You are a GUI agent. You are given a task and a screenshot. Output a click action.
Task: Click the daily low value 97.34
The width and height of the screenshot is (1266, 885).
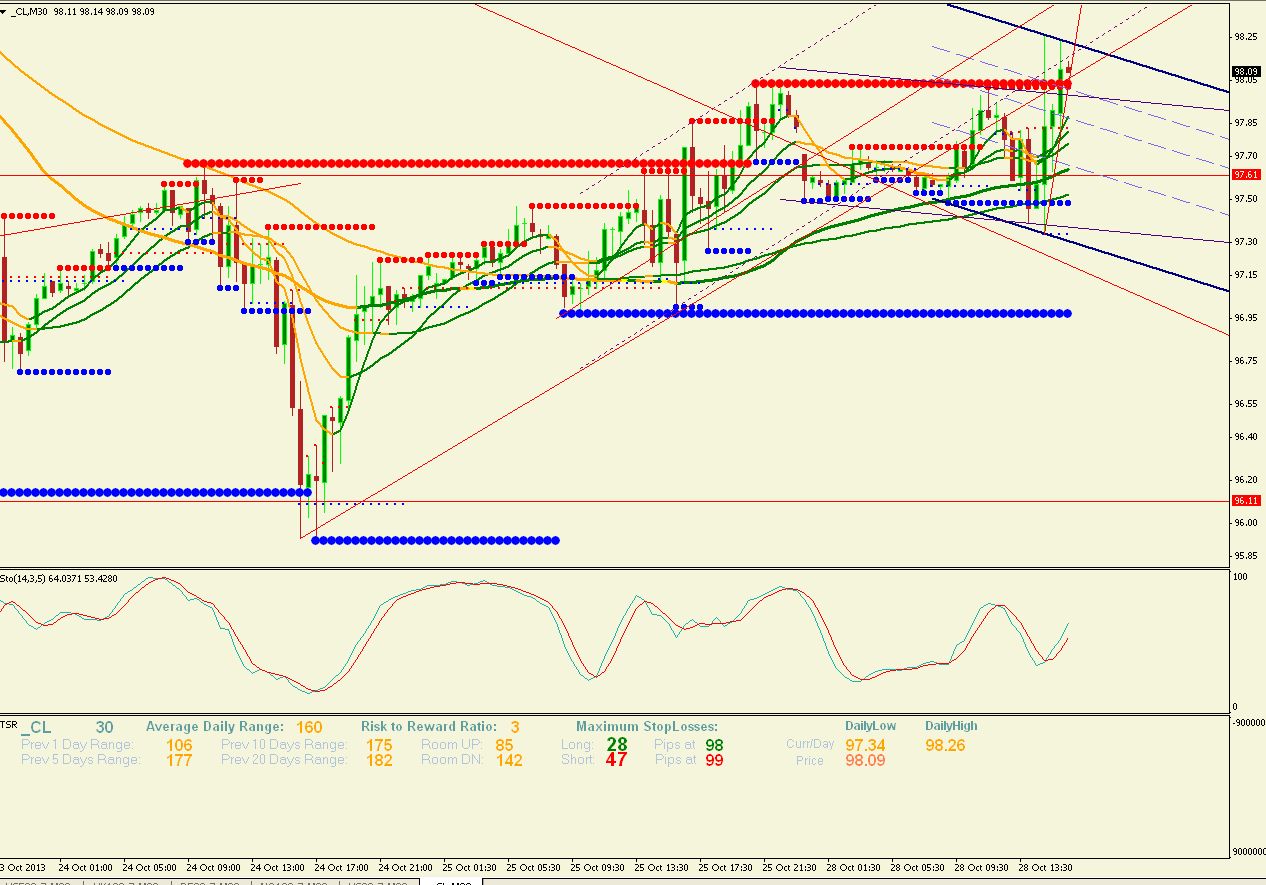point(865,745)
